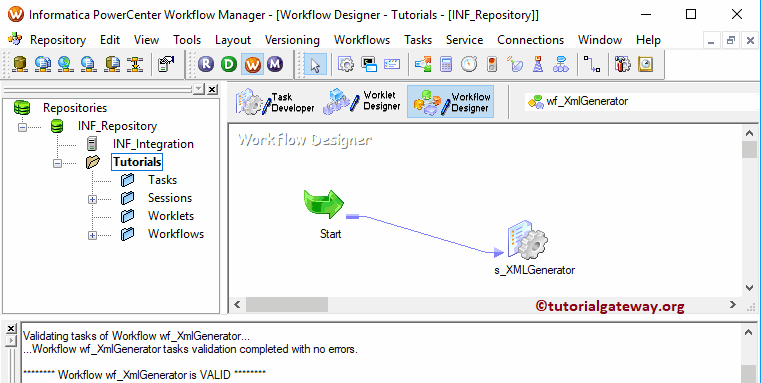Add a control task traffic-light icon
This screenshot has width=761, height=383.
tap(492, 65)
